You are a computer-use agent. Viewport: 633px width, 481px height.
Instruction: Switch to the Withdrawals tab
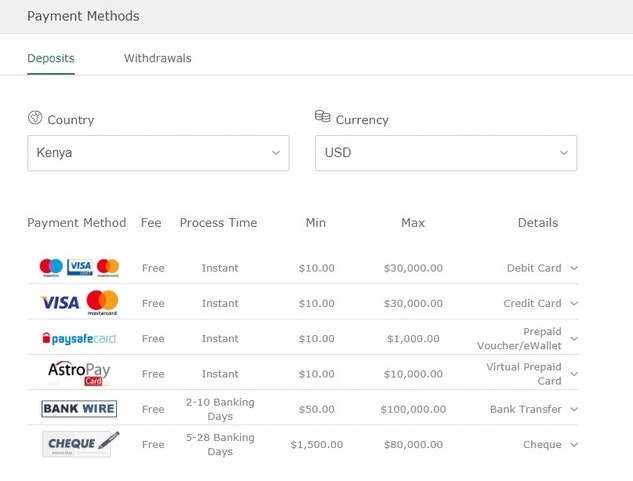coord(157,58)
